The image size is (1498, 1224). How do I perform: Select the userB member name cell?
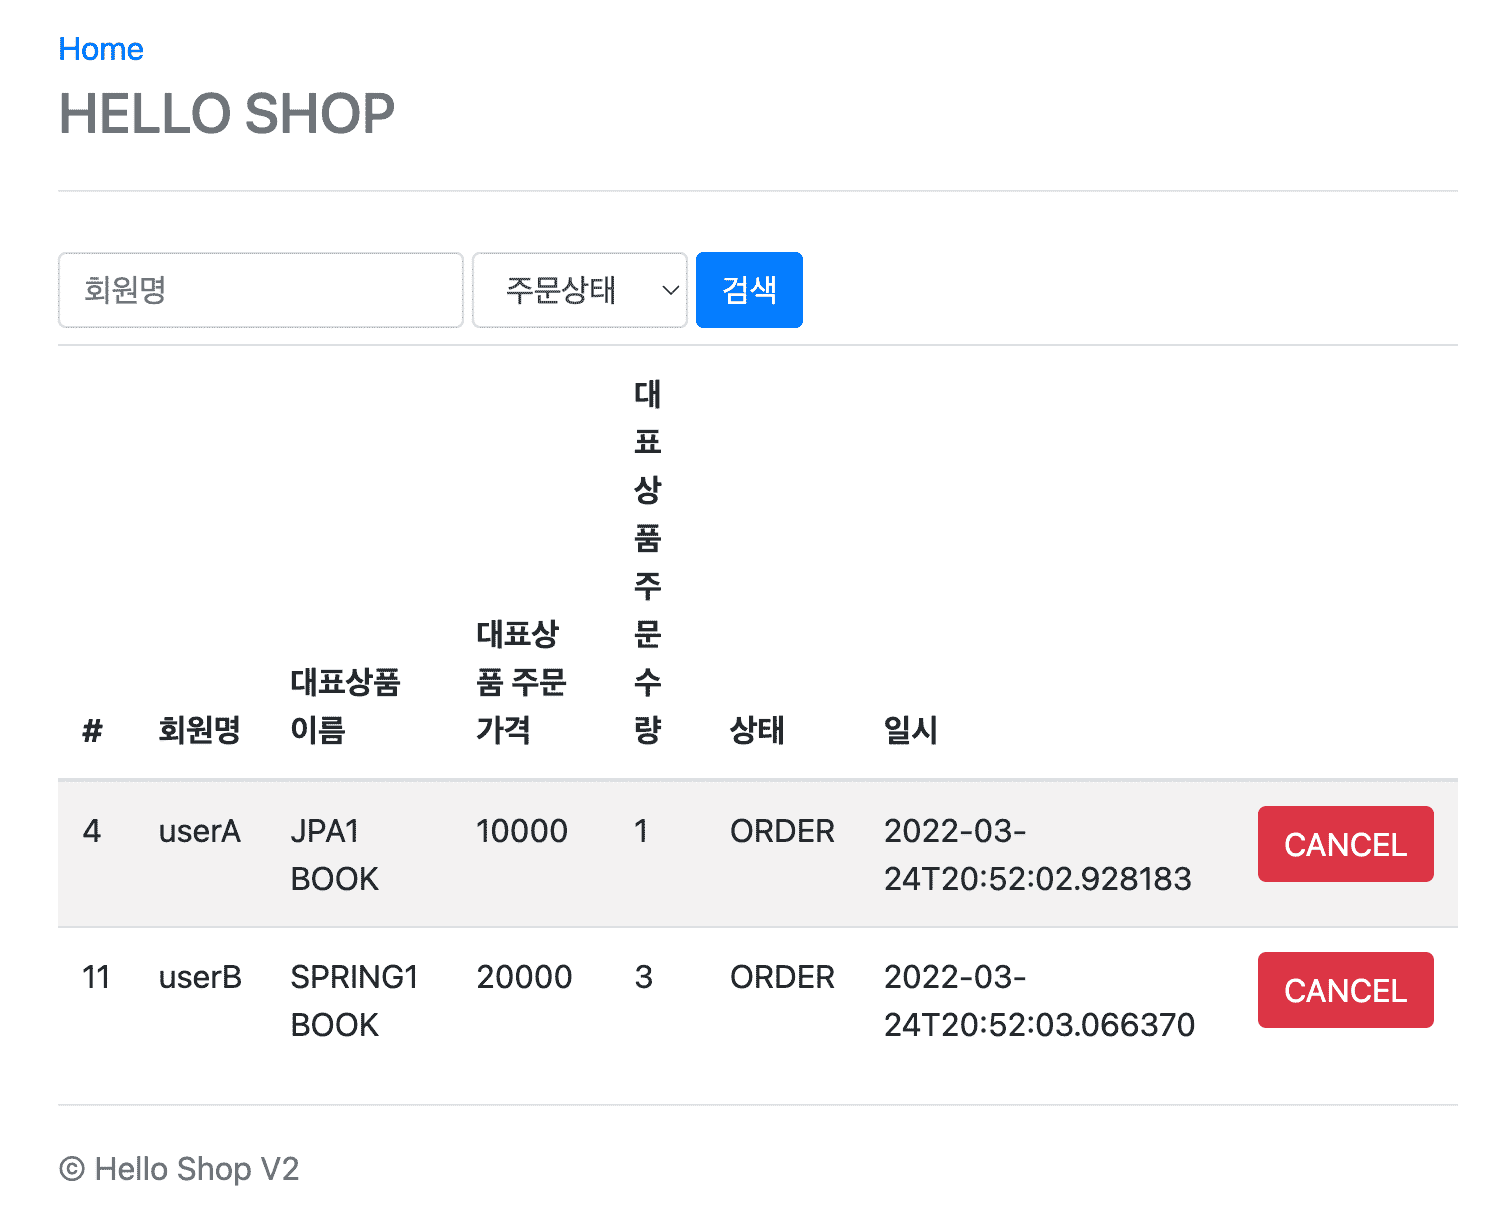(x=200, y=977)
